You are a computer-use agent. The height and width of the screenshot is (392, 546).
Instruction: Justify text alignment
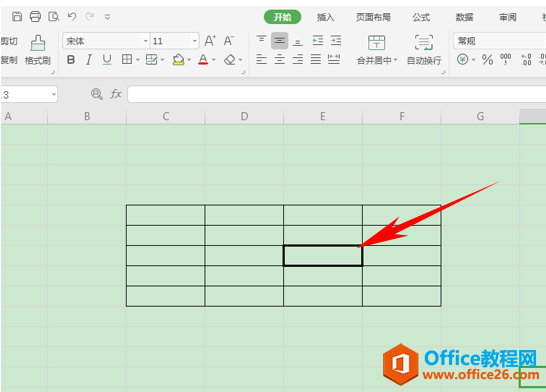(315, 59)
